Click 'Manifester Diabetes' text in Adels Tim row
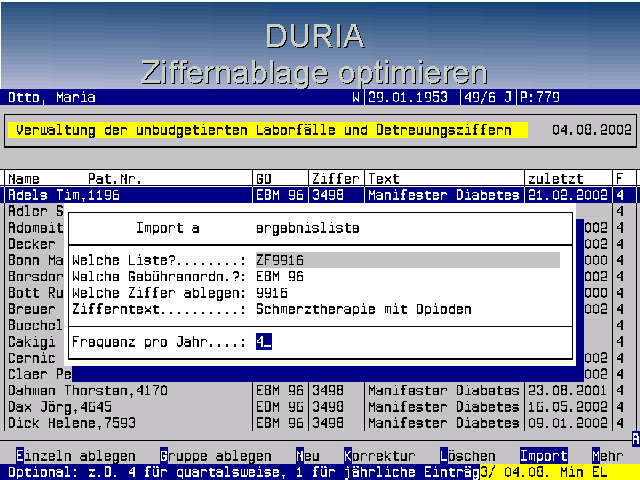The image size is (640, 480). [x=444, y=195]
